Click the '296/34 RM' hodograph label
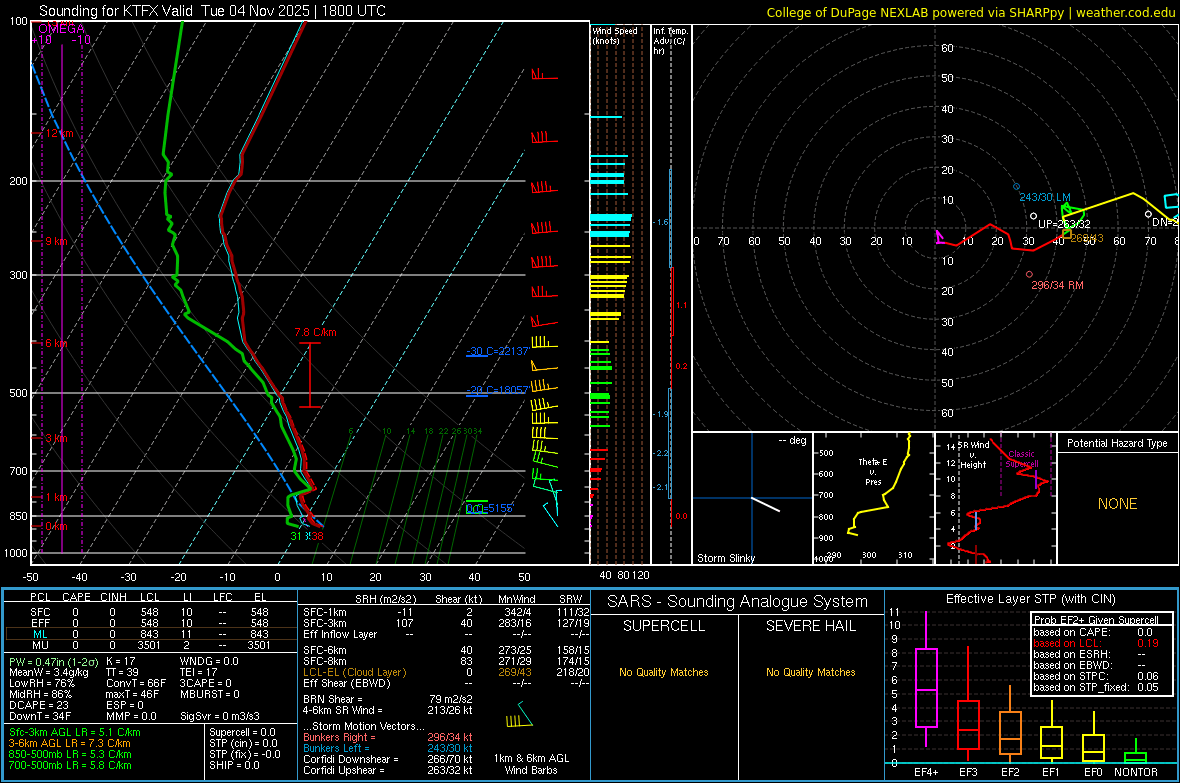The height and width of the screenshot is (783, 1180). (x=1057, y=285)
